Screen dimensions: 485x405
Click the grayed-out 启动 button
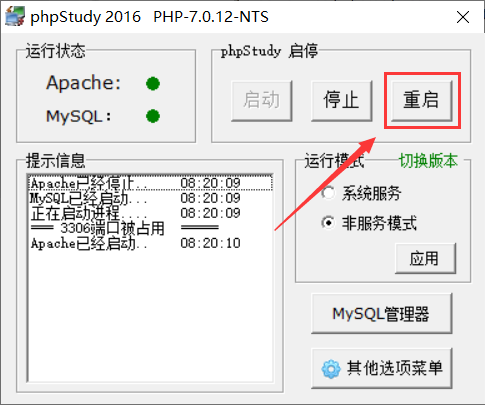click(x=262, y=100)
